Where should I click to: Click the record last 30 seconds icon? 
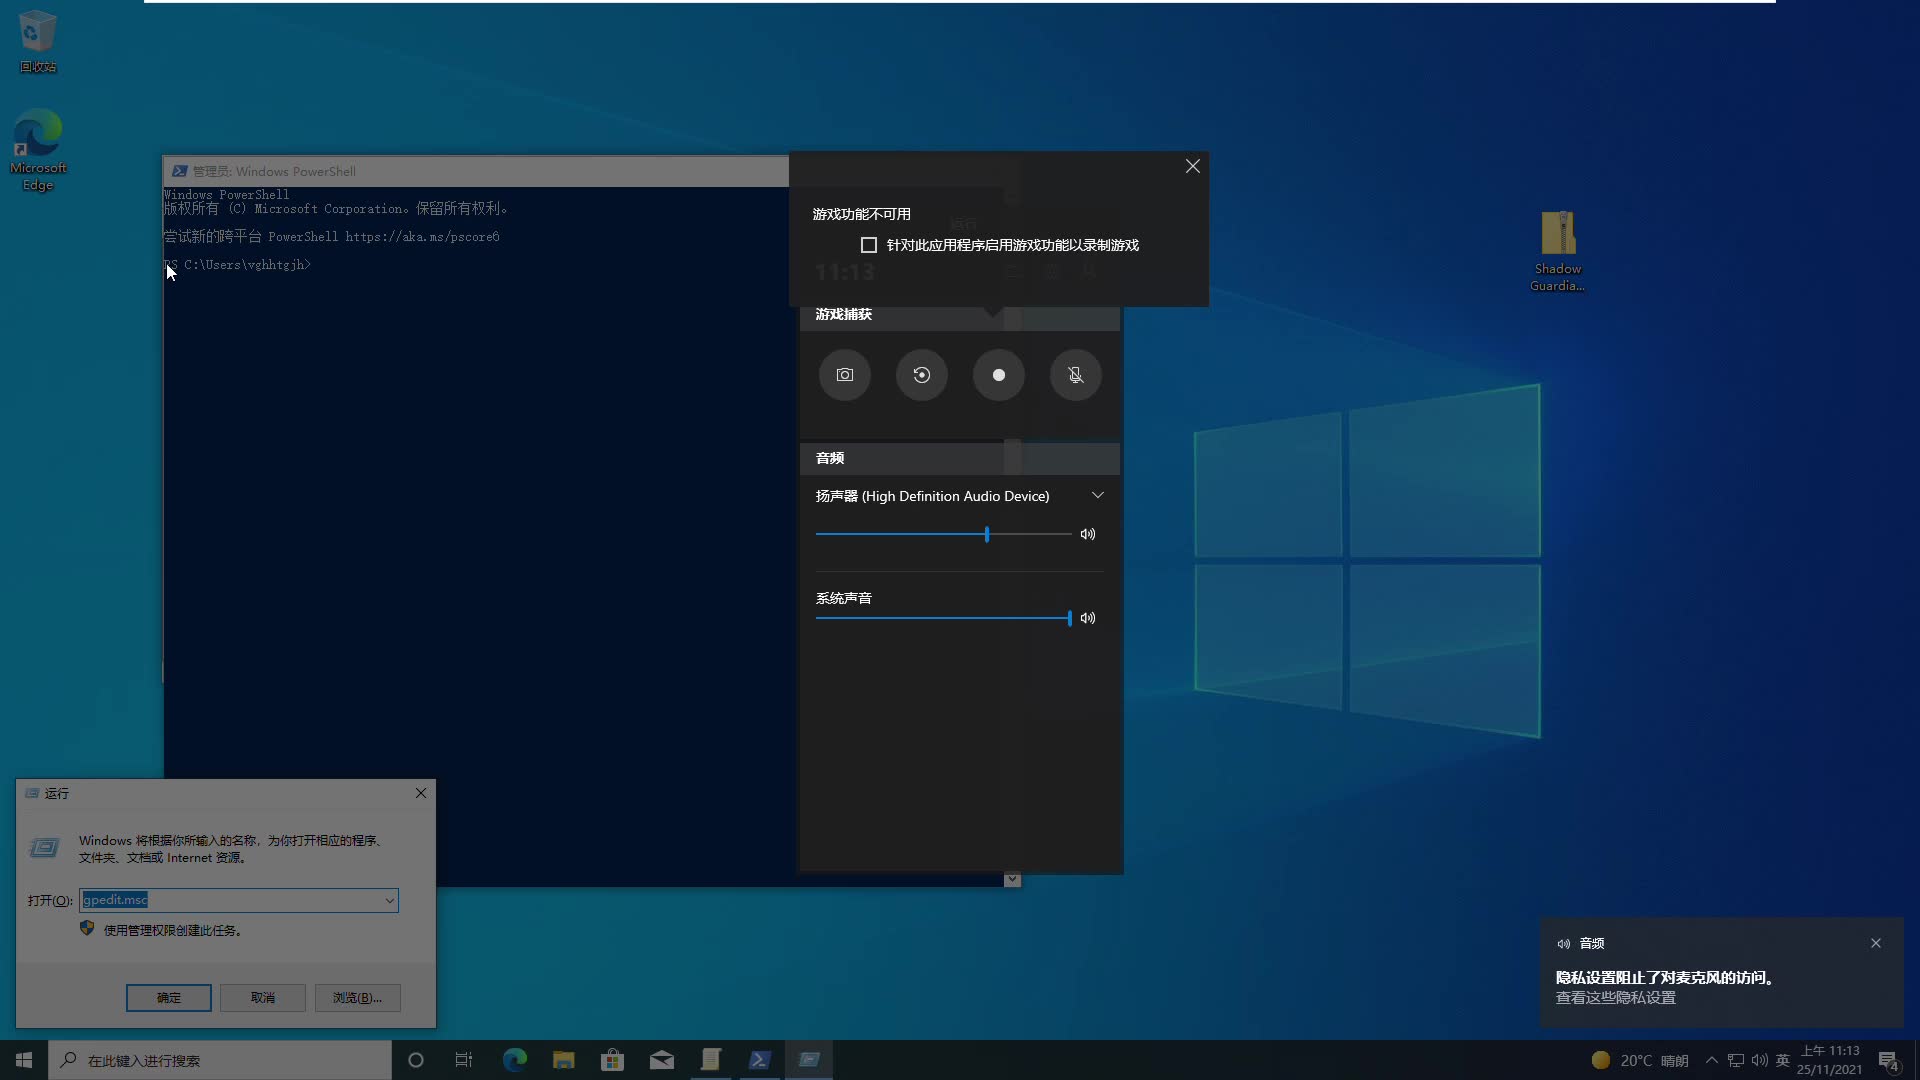pyautogui.click(x=921, y=375)
